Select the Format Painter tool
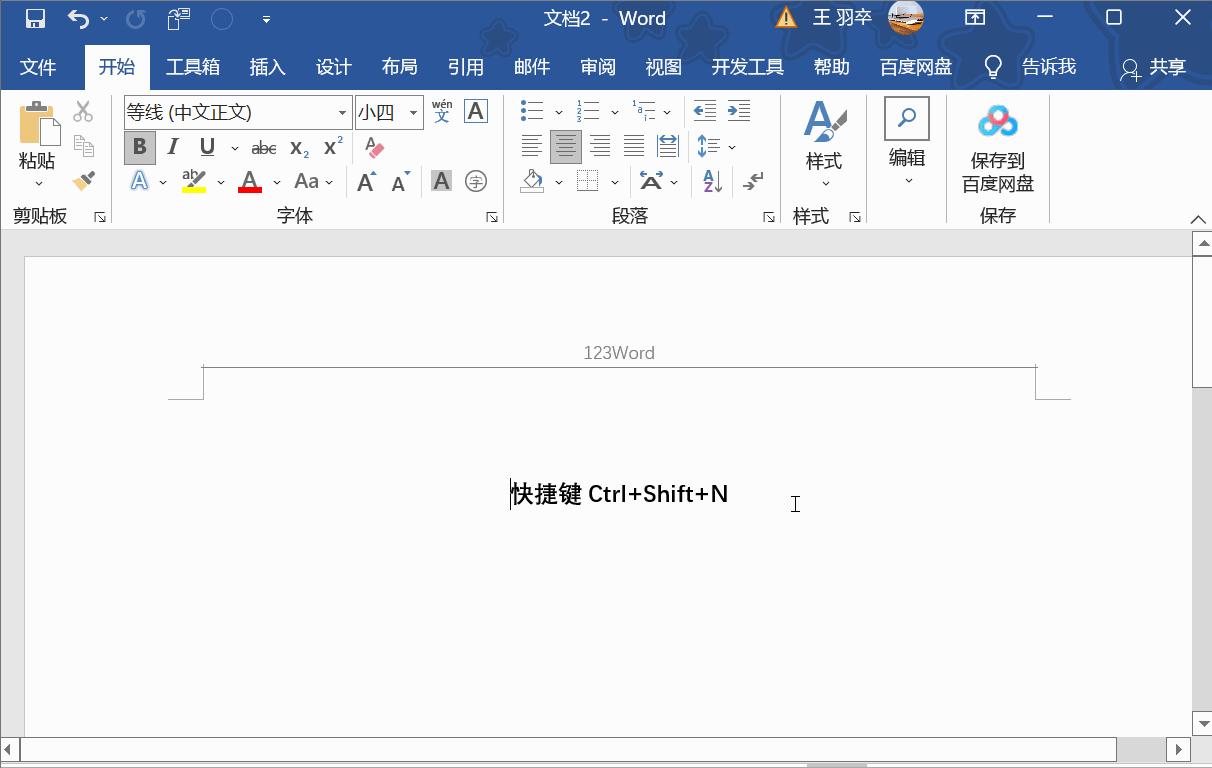 85,181
